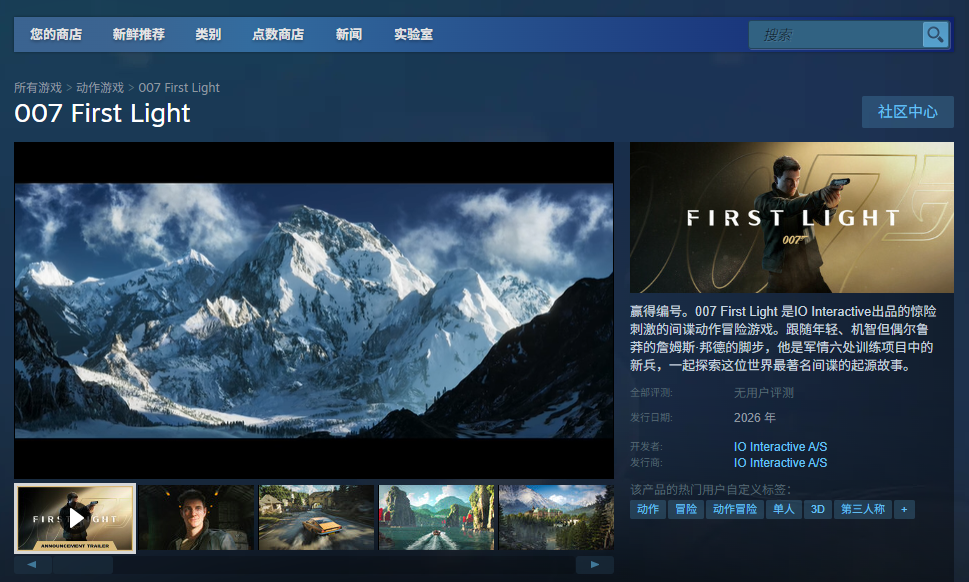Click the 2026 年 release date text

pyautogui.click(x=755, y=418)
